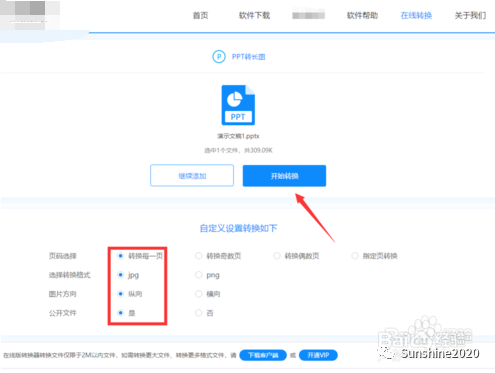Click the 下载客户端 button

pos(263,355)
